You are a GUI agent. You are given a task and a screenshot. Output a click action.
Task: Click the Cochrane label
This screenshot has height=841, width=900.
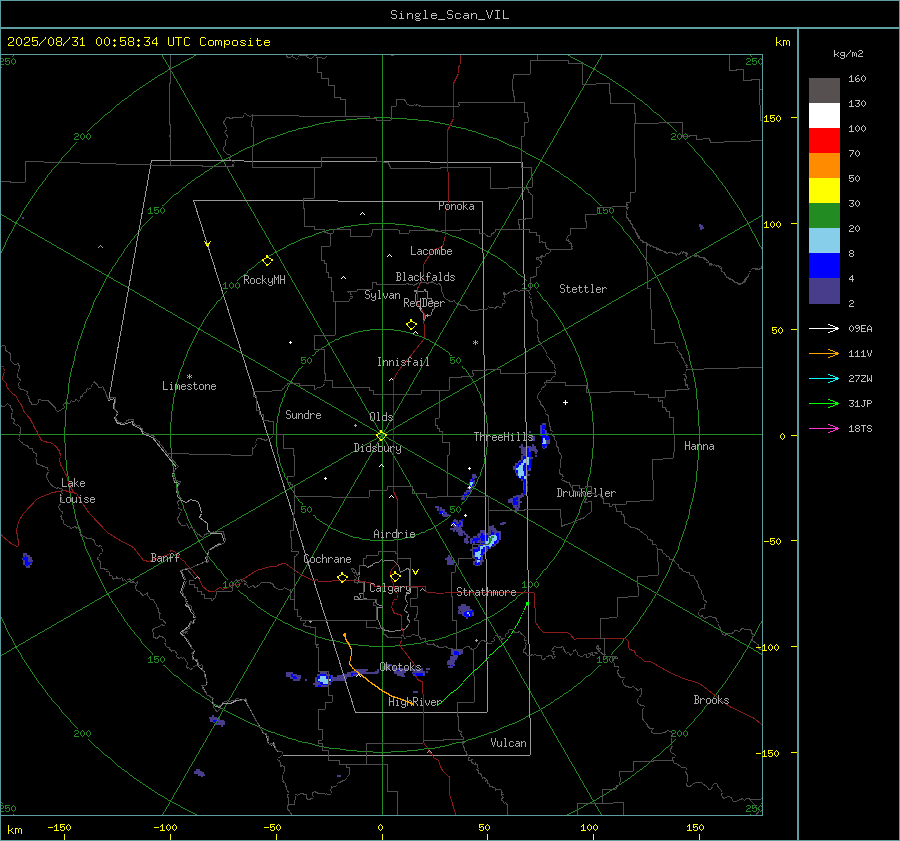pos(327,559)
